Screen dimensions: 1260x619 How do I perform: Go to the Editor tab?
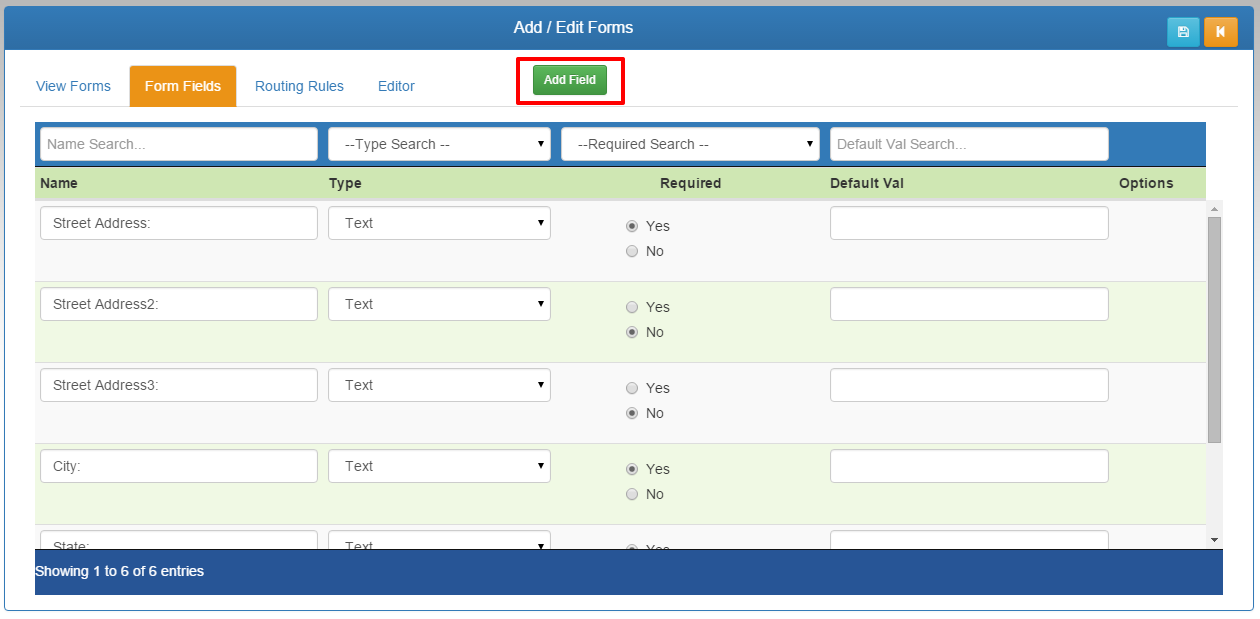tap(396, 86)
